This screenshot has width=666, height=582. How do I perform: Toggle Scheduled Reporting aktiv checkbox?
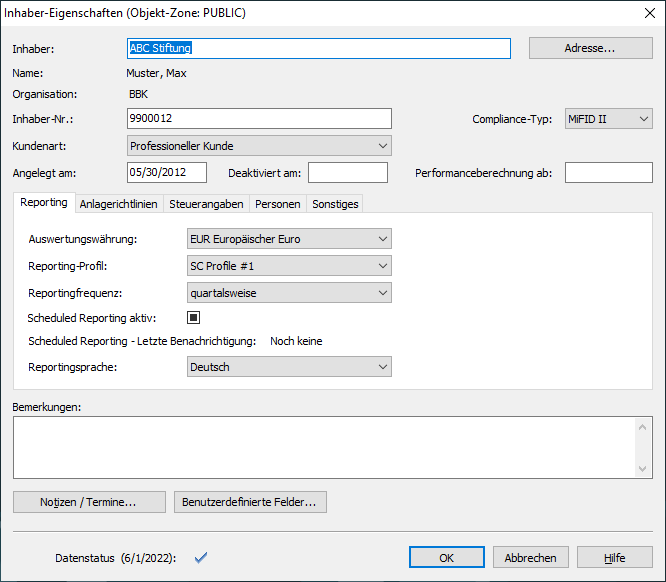(195, 318)
